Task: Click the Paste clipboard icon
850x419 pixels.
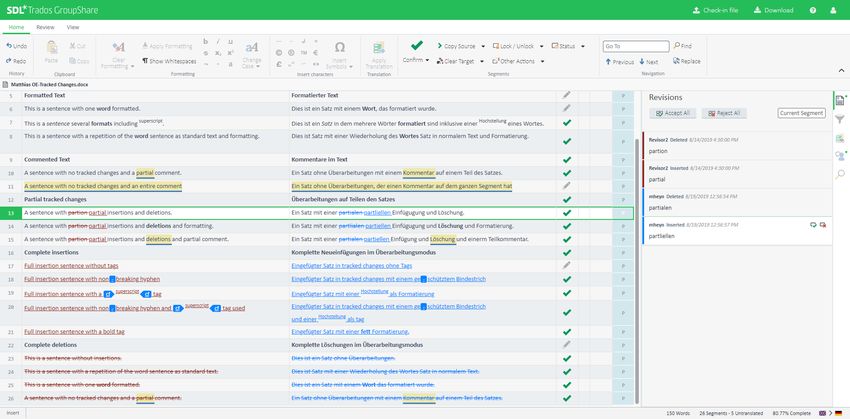Action: (51, 47)
